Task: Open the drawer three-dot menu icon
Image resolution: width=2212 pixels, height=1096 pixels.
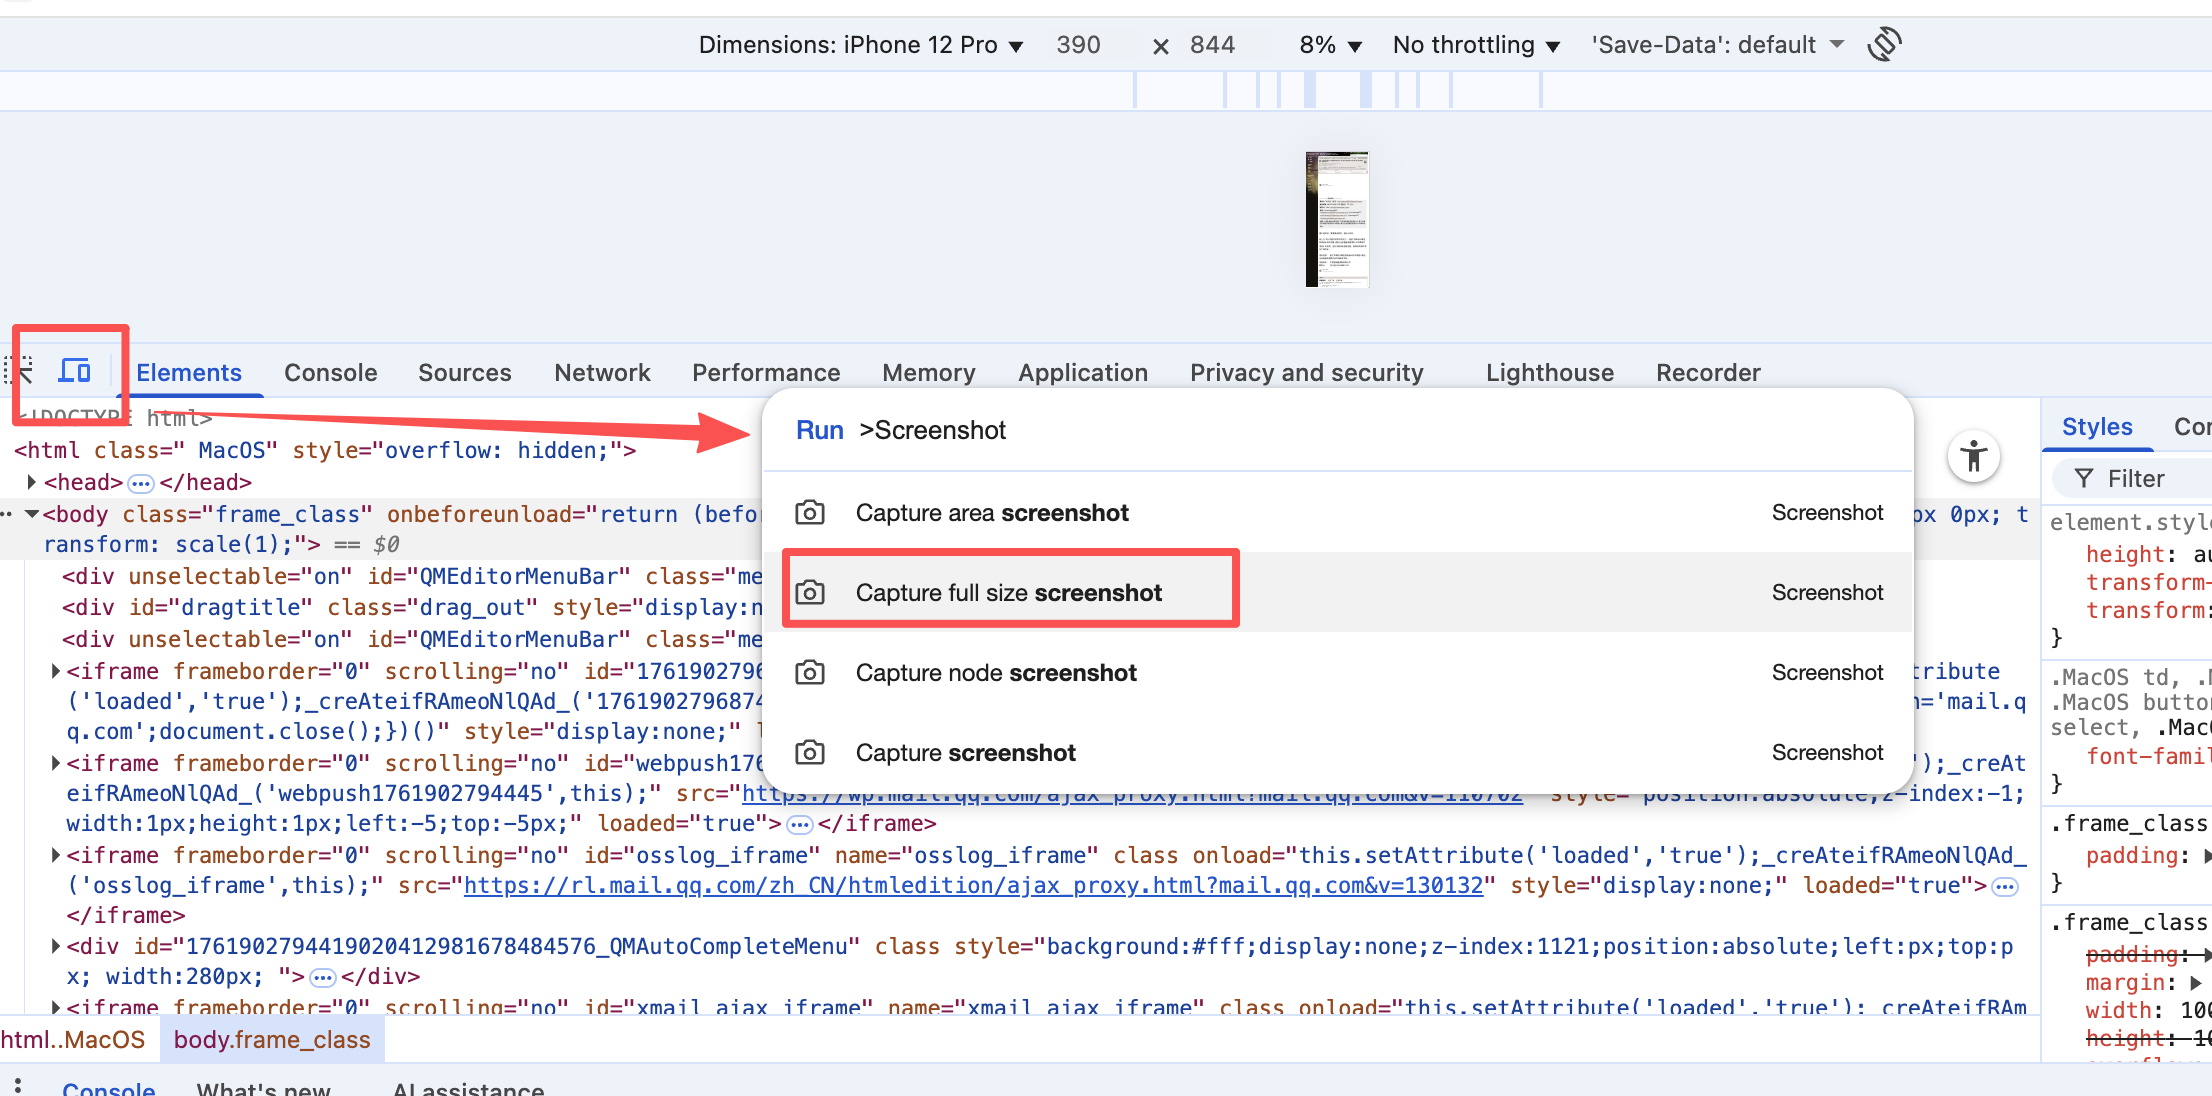Action: (x=18, y=1086)
